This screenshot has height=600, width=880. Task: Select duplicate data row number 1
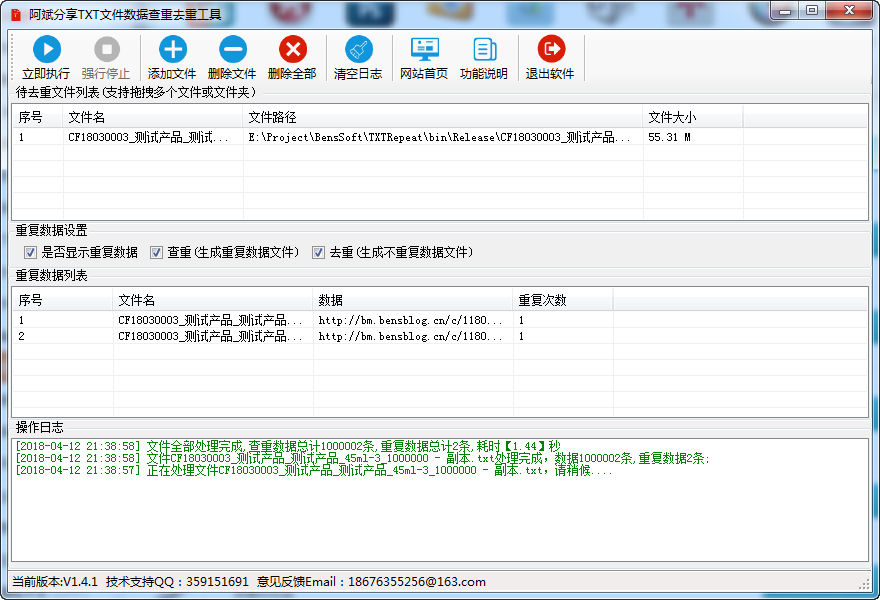point(440,320)
